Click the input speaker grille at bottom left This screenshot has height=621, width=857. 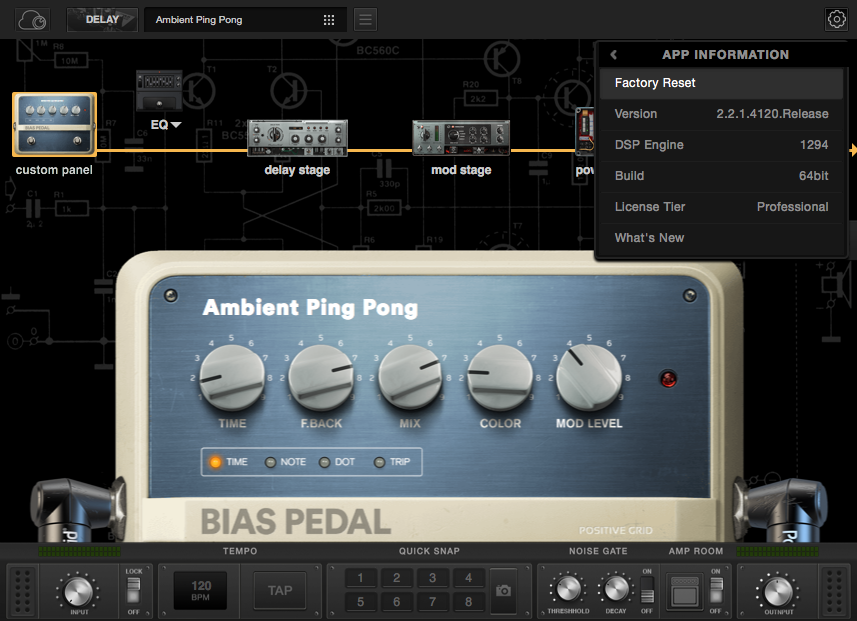tap(22, 591)
